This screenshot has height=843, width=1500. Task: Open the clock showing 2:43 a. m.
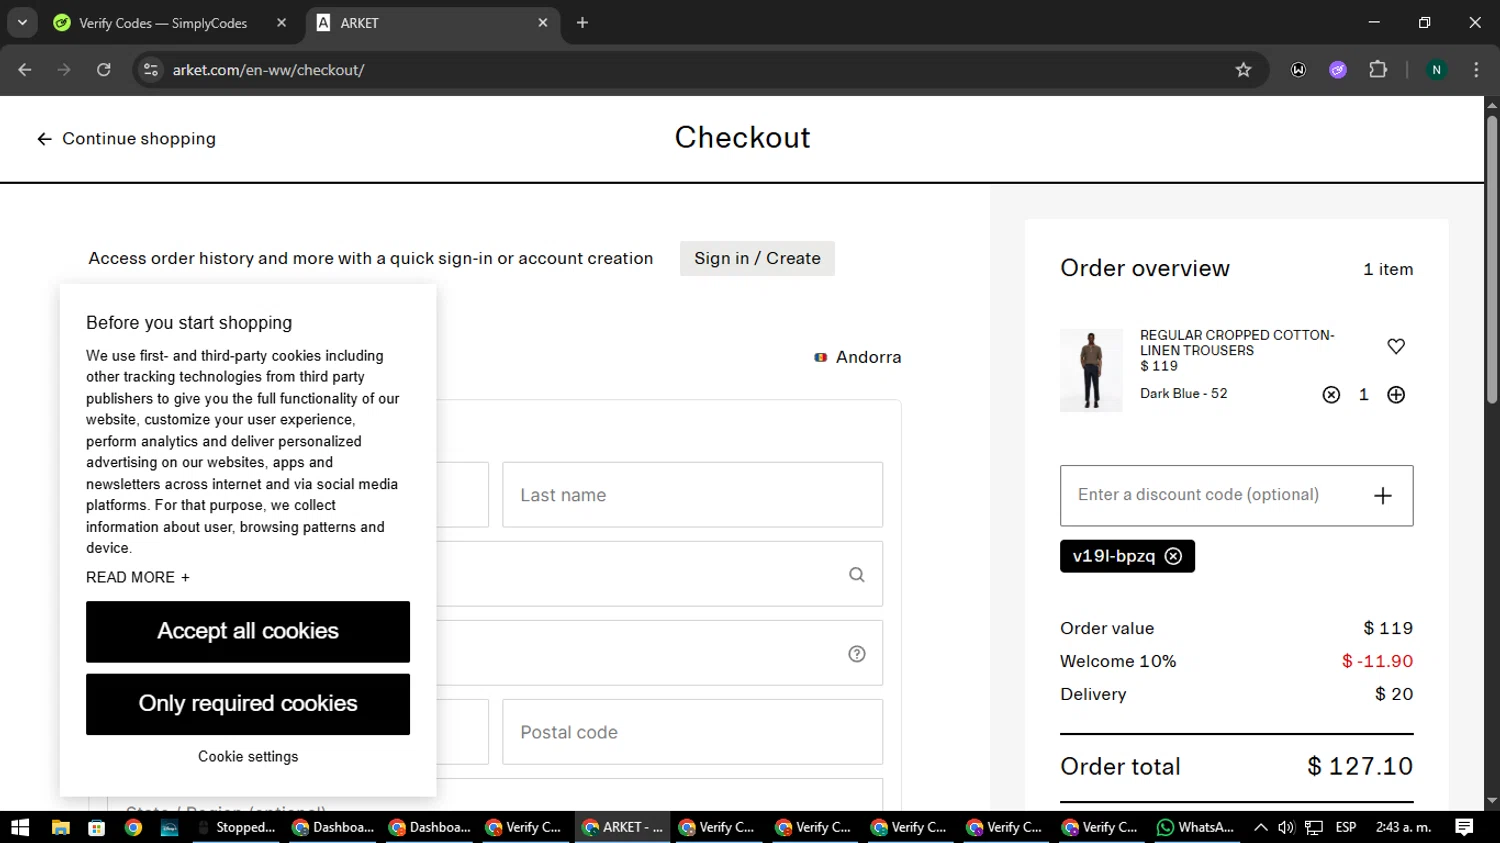click(x=1403, y=827)
